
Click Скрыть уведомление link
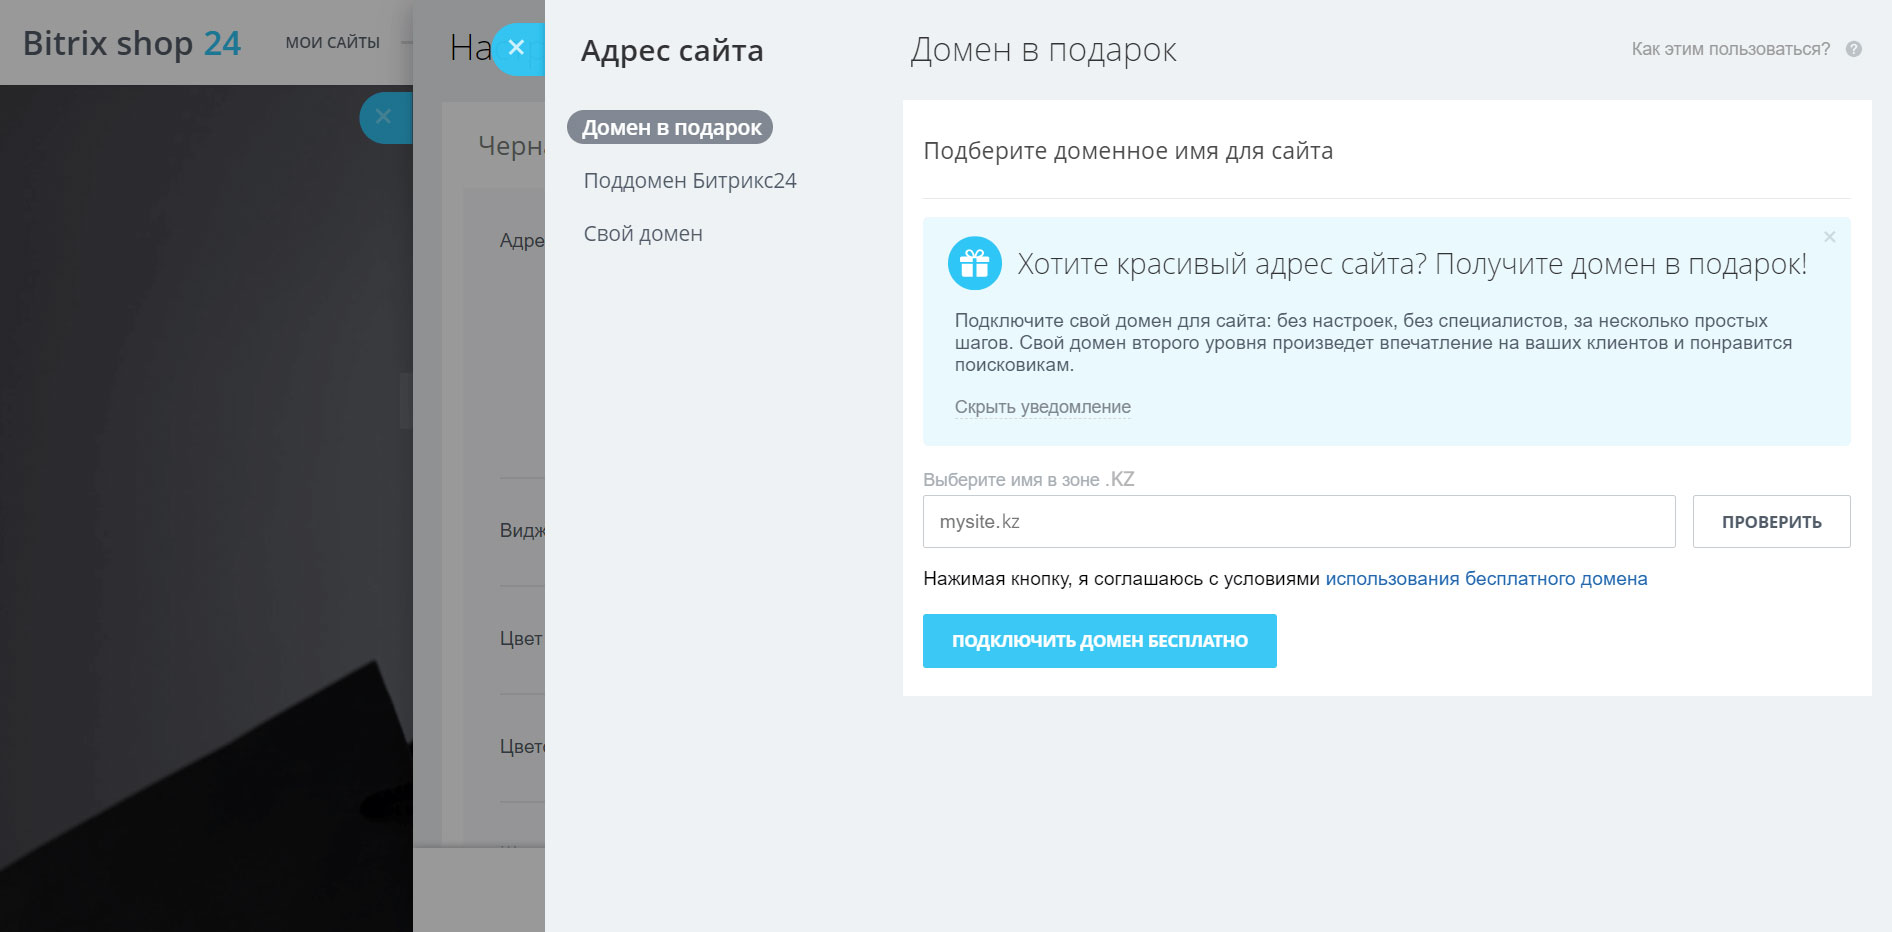1042,407
